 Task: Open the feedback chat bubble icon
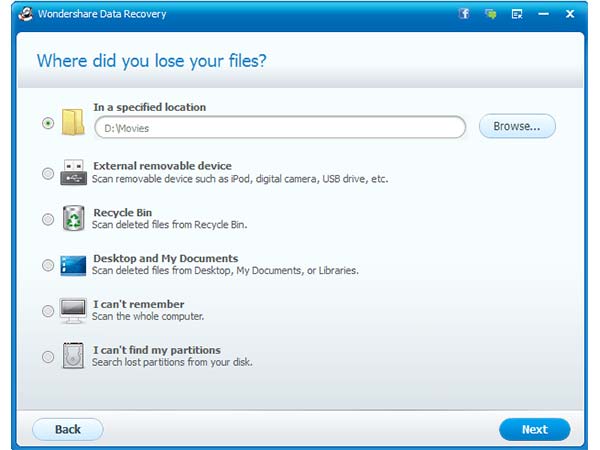pyautogui.click(x=490, y=14)
